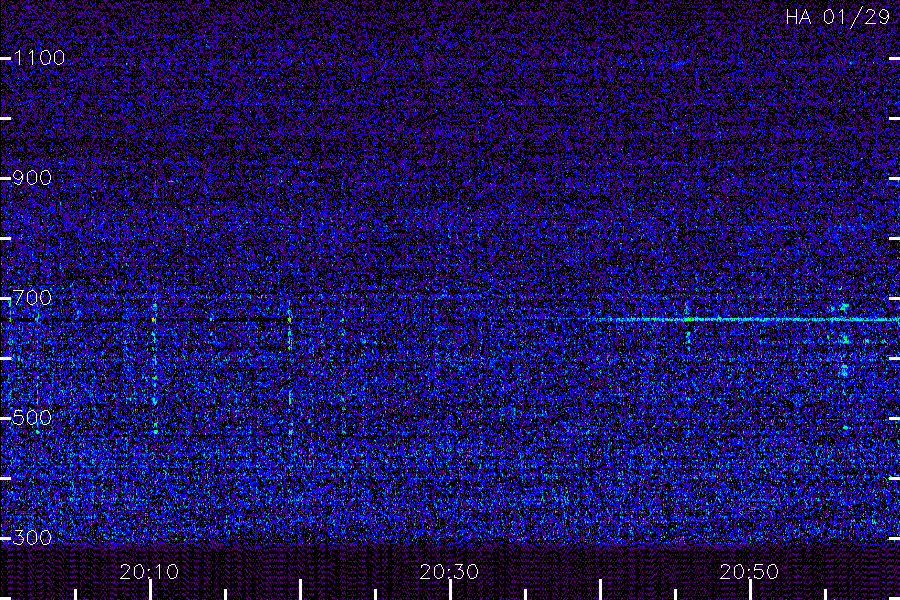Click the 700 frequency axis label
The width and height of the screenshot is (900, 600).
[x=32, y=297]
